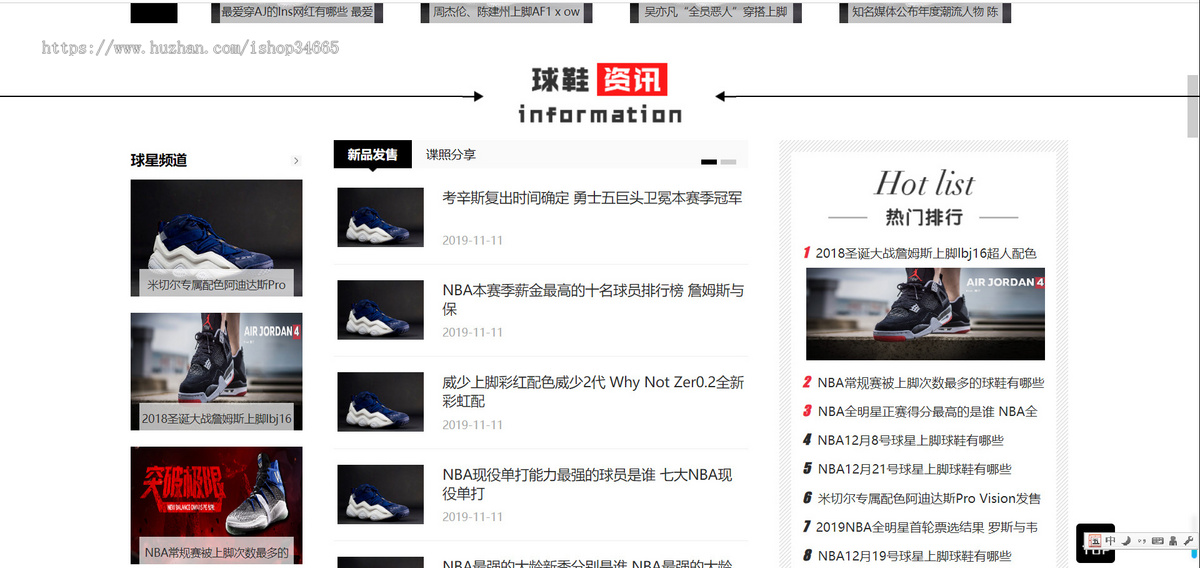Open the top link 周杰伦、陈建州上脚AF1
The image size is (1200, 568).
[506, 12]
